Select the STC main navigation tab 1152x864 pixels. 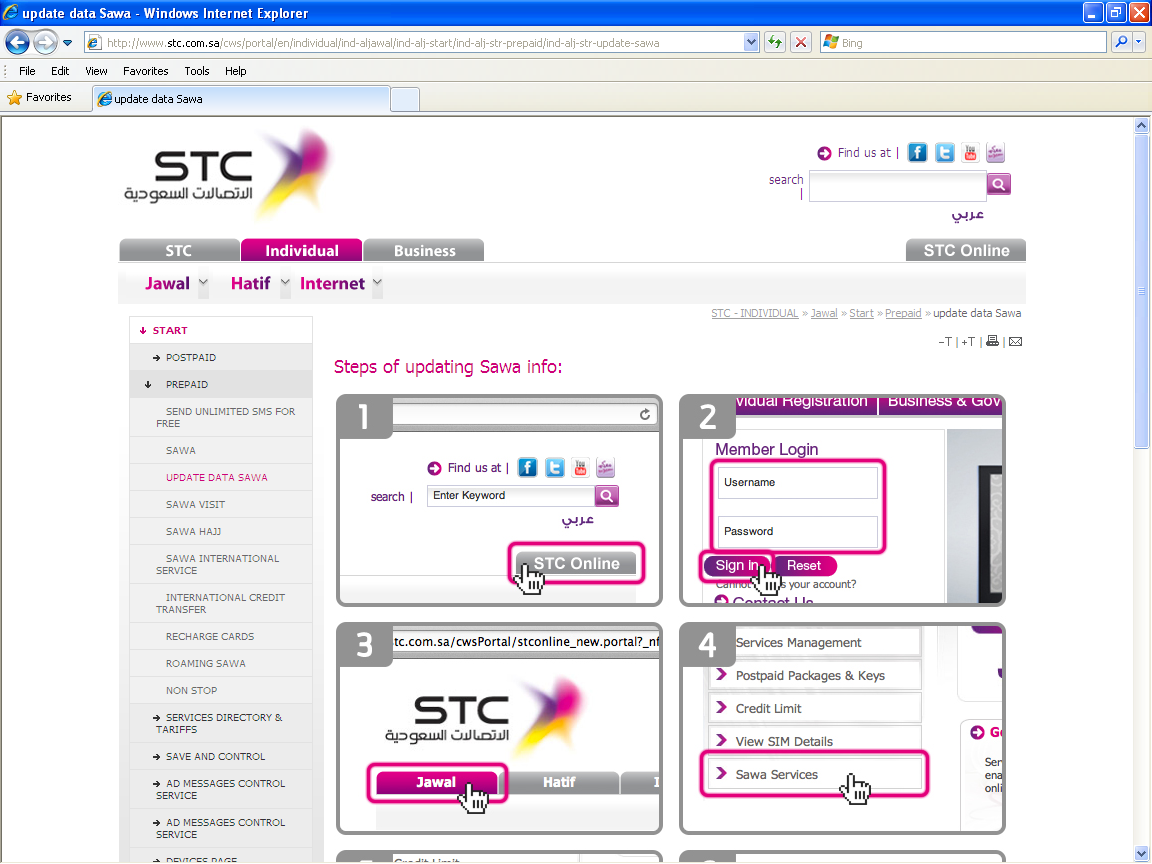point(179,251)
